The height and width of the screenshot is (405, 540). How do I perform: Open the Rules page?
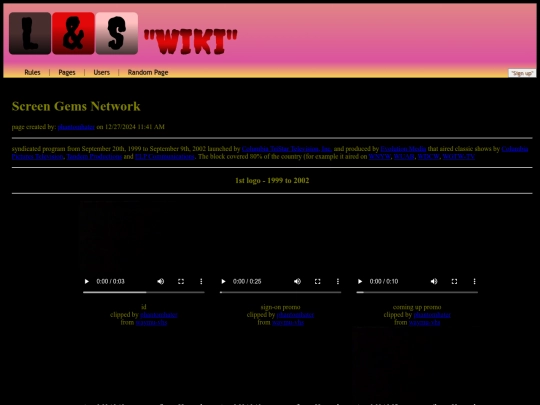pyautogui.click(x=32, y=72)
